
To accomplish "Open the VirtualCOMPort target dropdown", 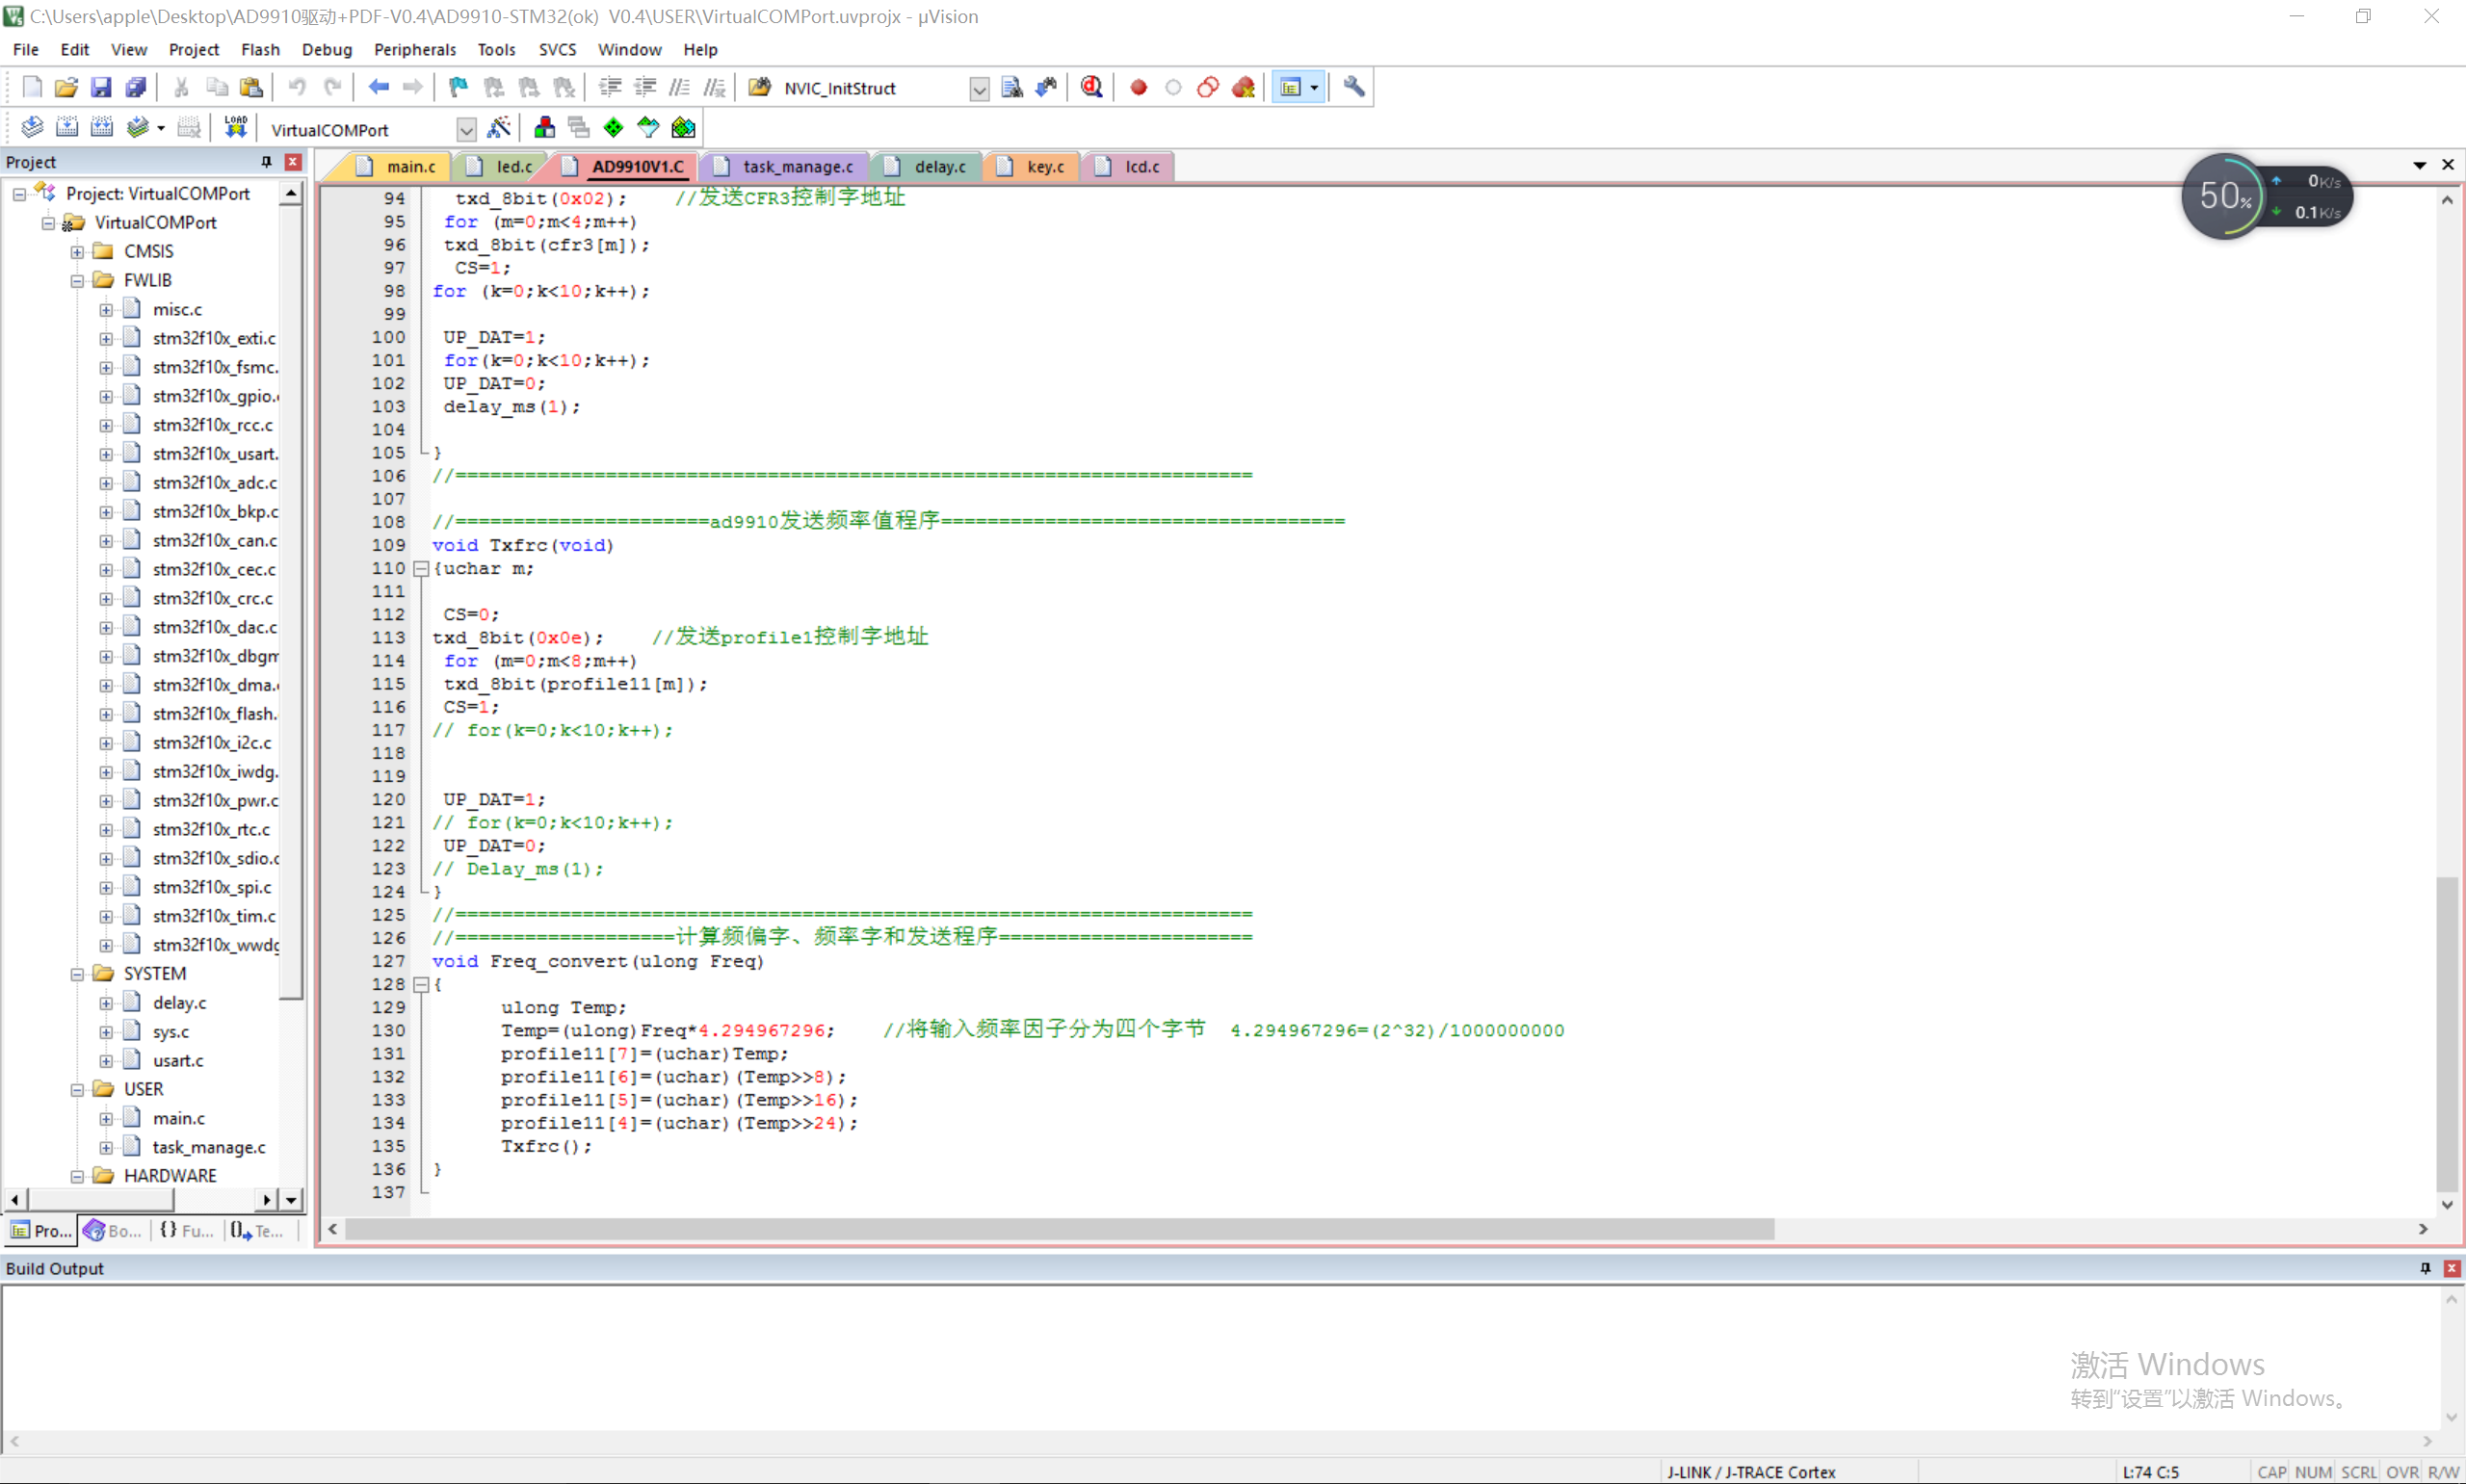I will (466, 130).
